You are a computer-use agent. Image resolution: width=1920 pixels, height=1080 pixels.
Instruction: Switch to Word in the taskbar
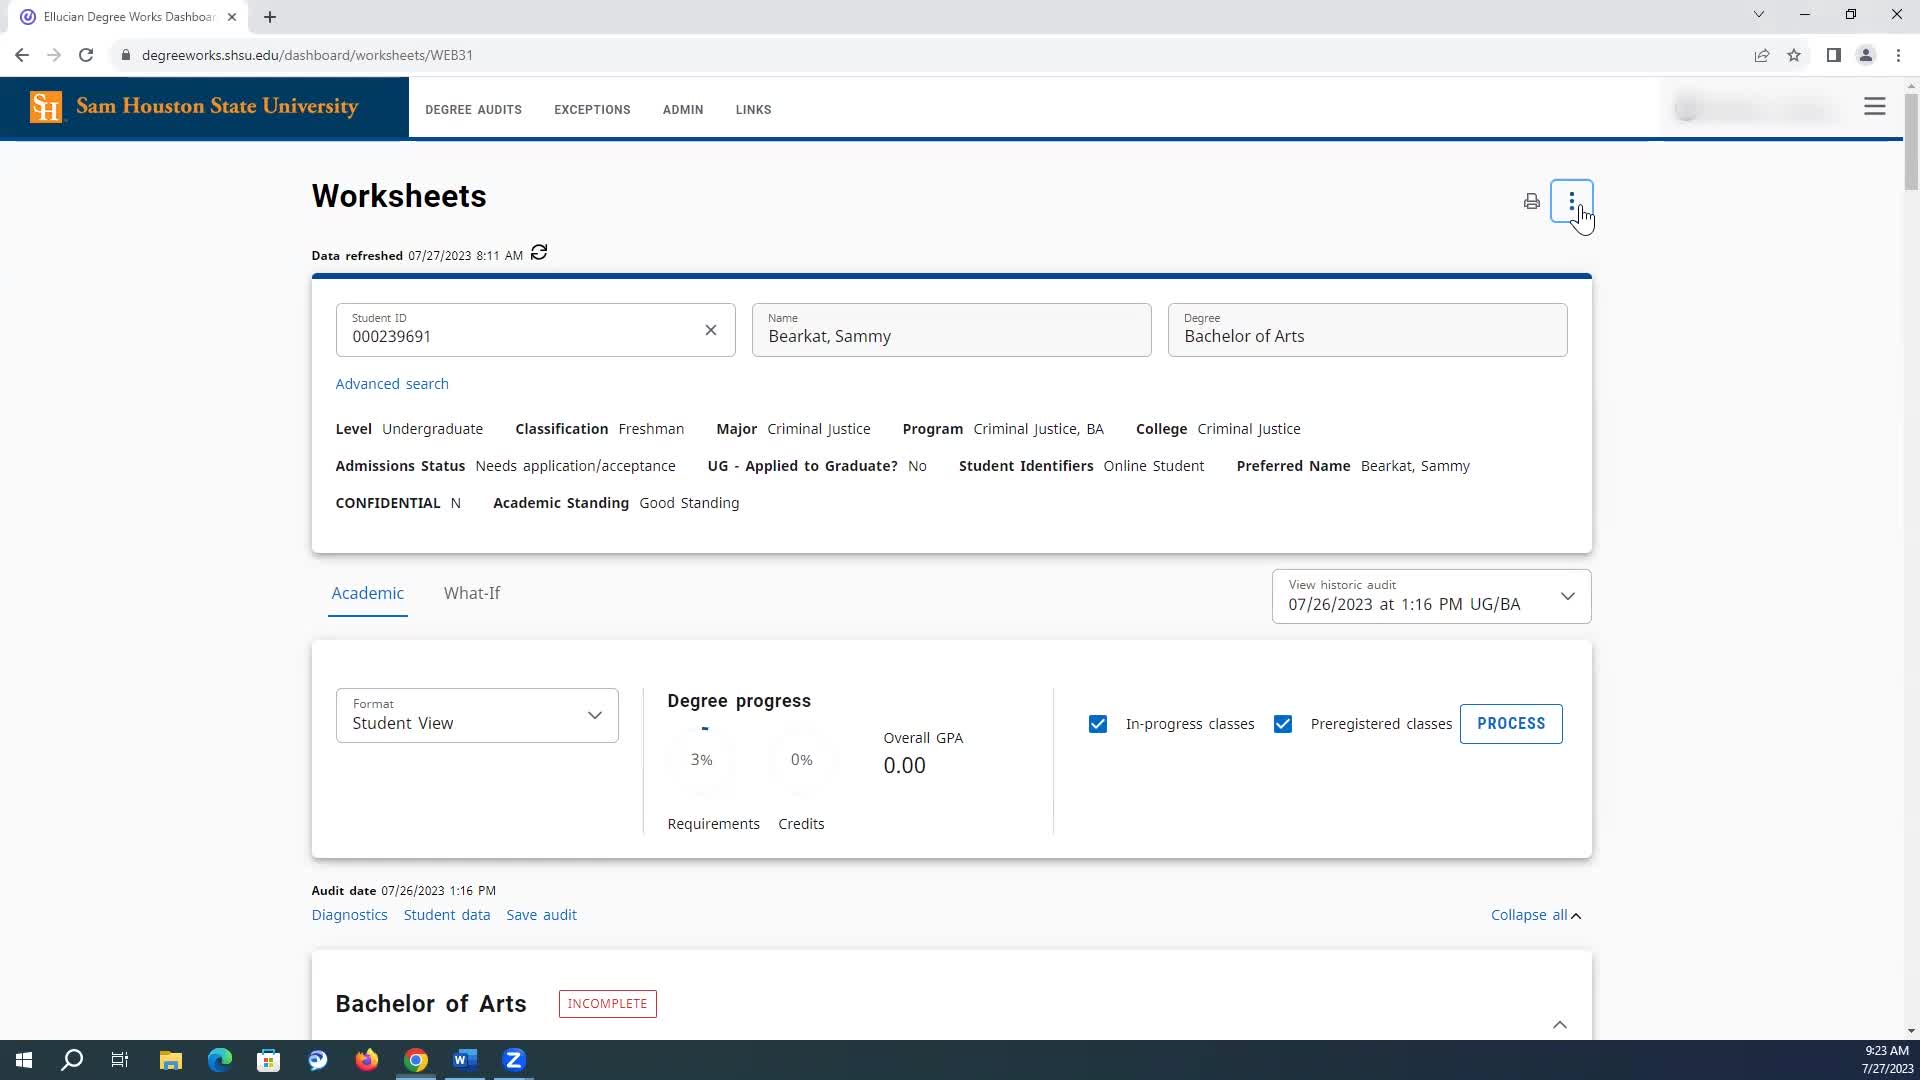coord(465,1060)
